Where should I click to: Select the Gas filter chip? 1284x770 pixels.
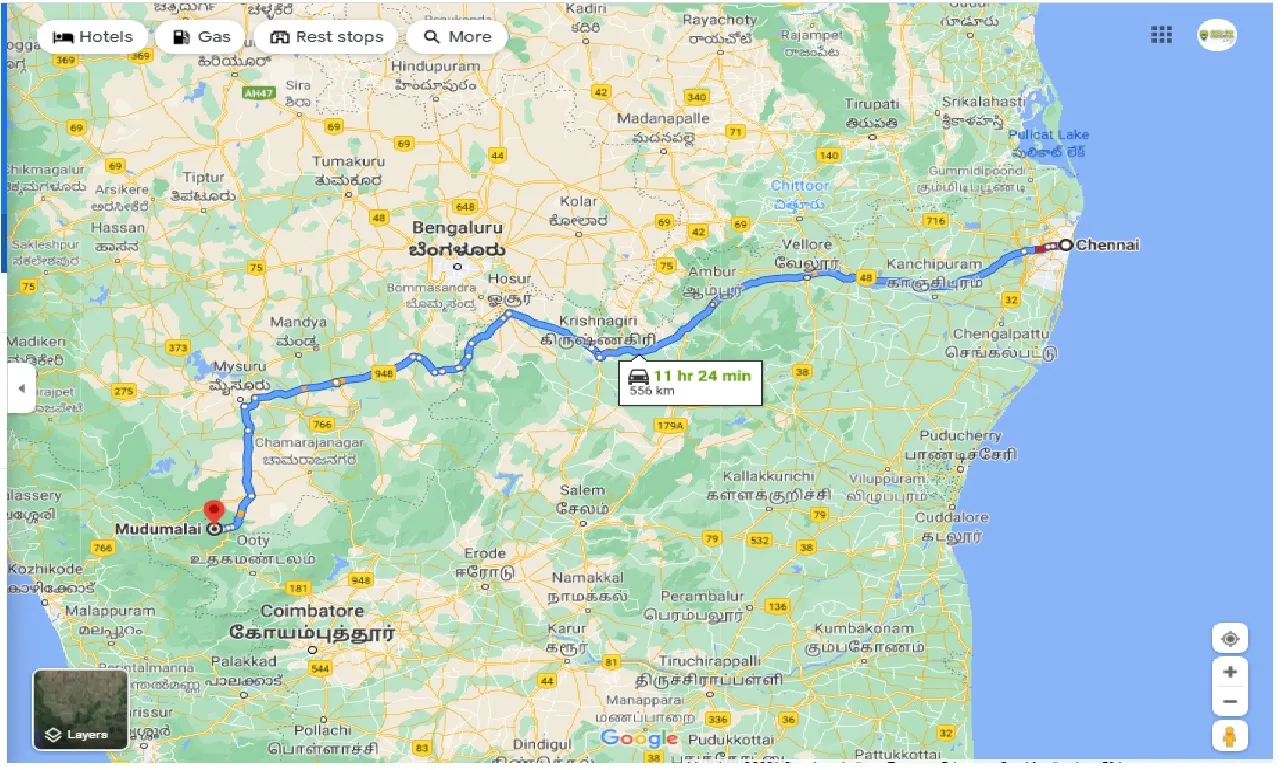[201, 37]
